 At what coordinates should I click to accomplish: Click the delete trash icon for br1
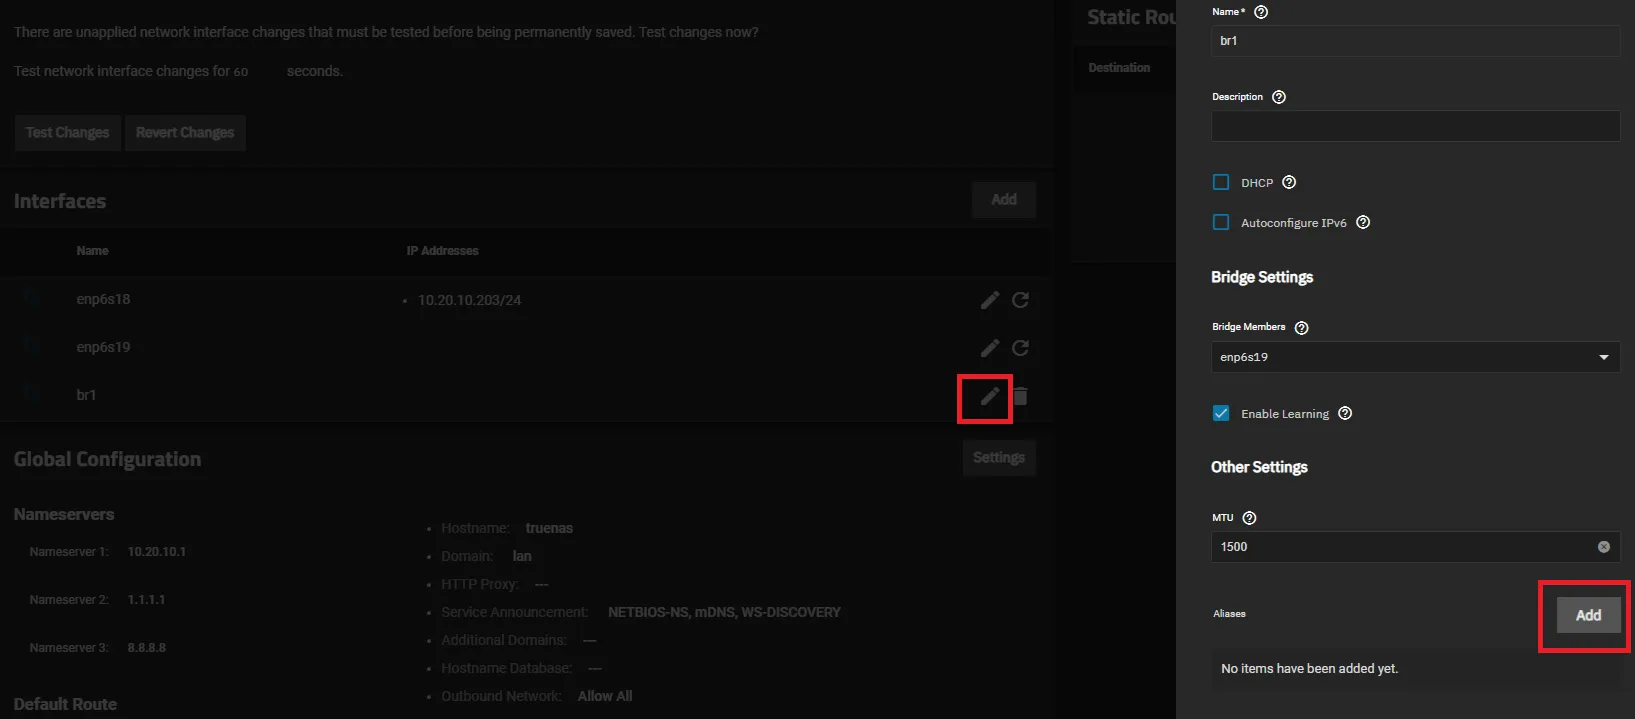point(1020,397)
